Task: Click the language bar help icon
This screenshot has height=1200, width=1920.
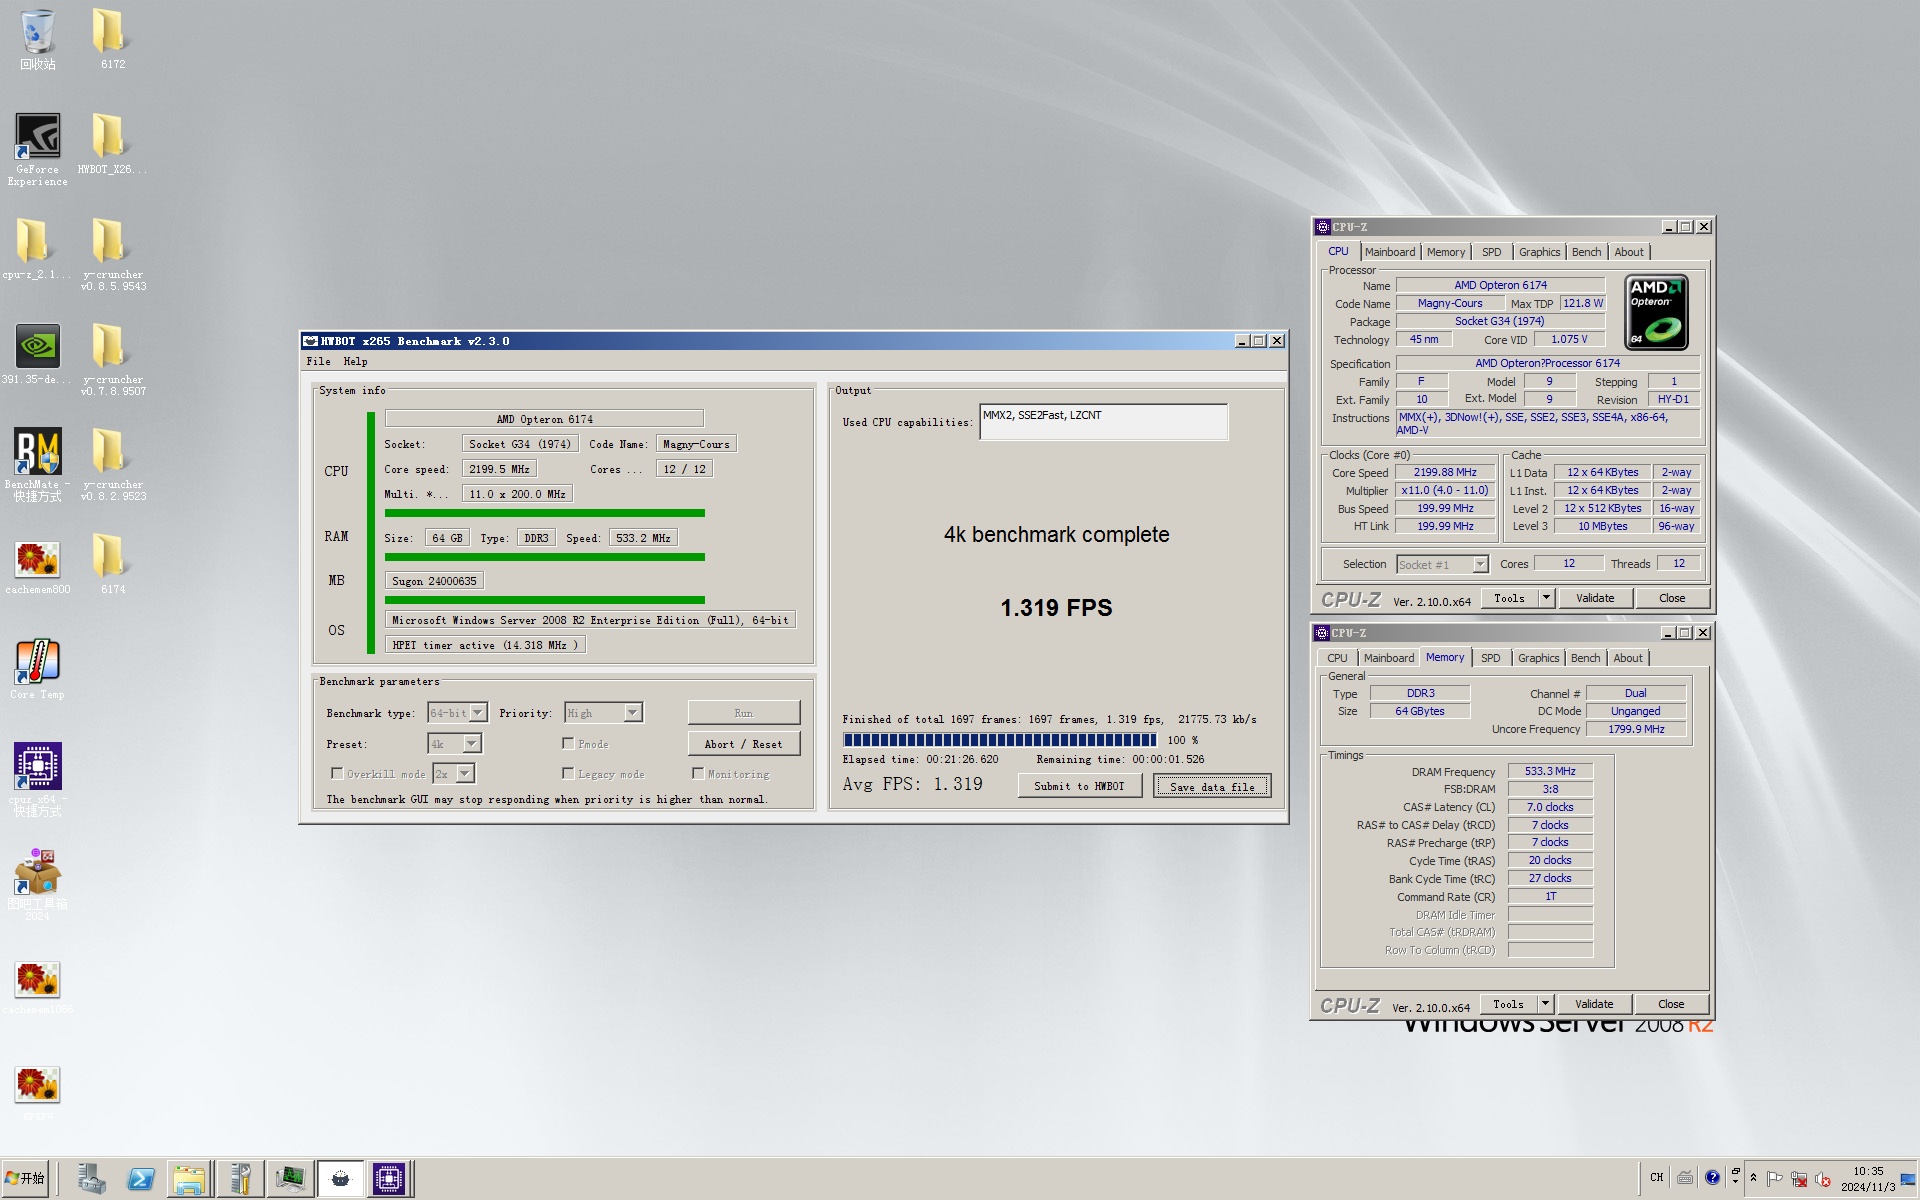Action: tap(1713, 1177)
